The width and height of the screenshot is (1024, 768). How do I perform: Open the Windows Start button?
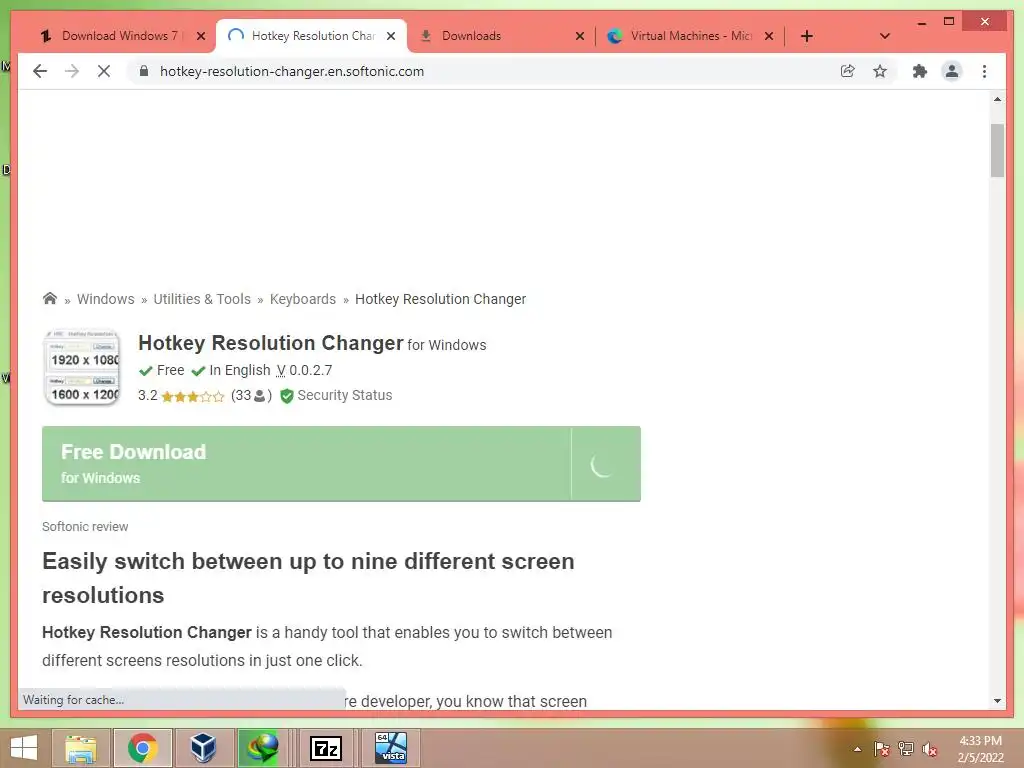coord(24,748)
